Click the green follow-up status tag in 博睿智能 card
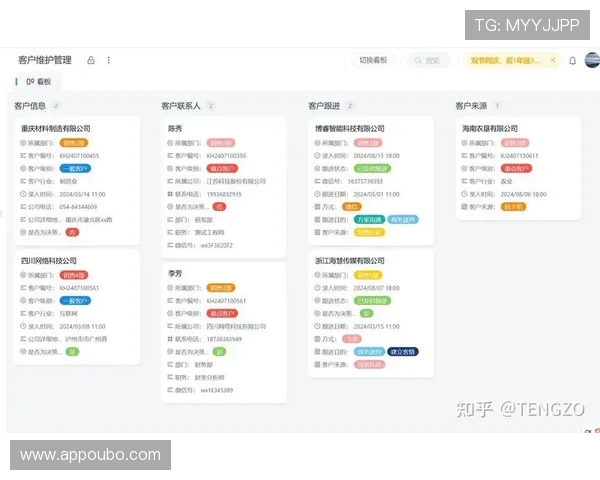Viewport: 600px width, 480px height. coord(372,168)
